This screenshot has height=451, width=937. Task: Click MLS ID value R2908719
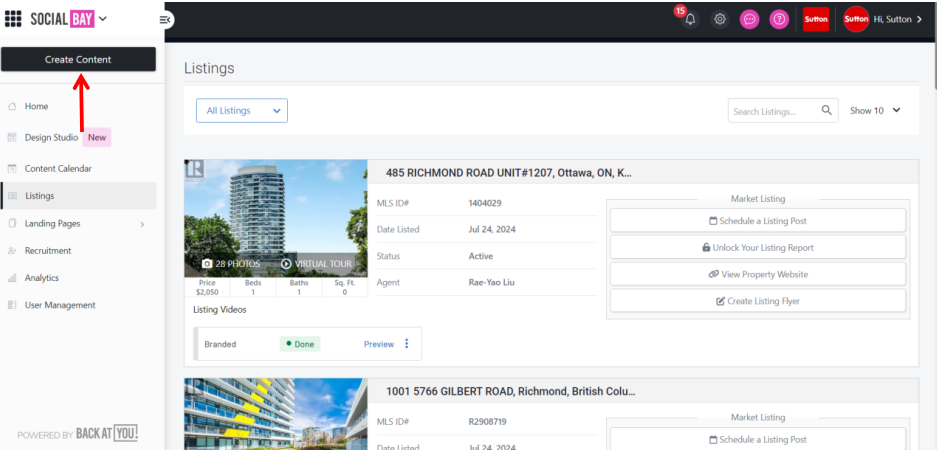(x=487, y=422)
